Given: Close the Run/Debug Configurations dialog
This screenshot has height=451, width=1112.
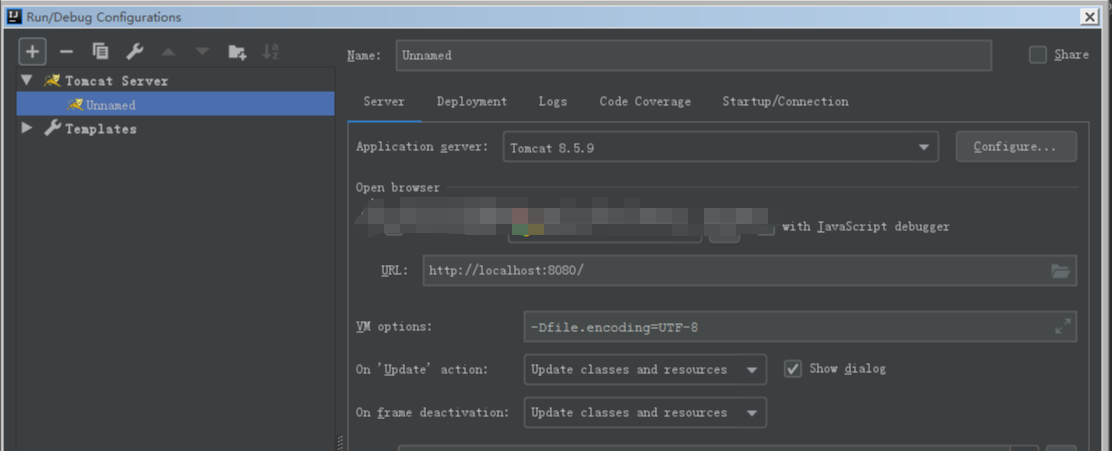Looking at the screenshot, I should coord(1091,17).
